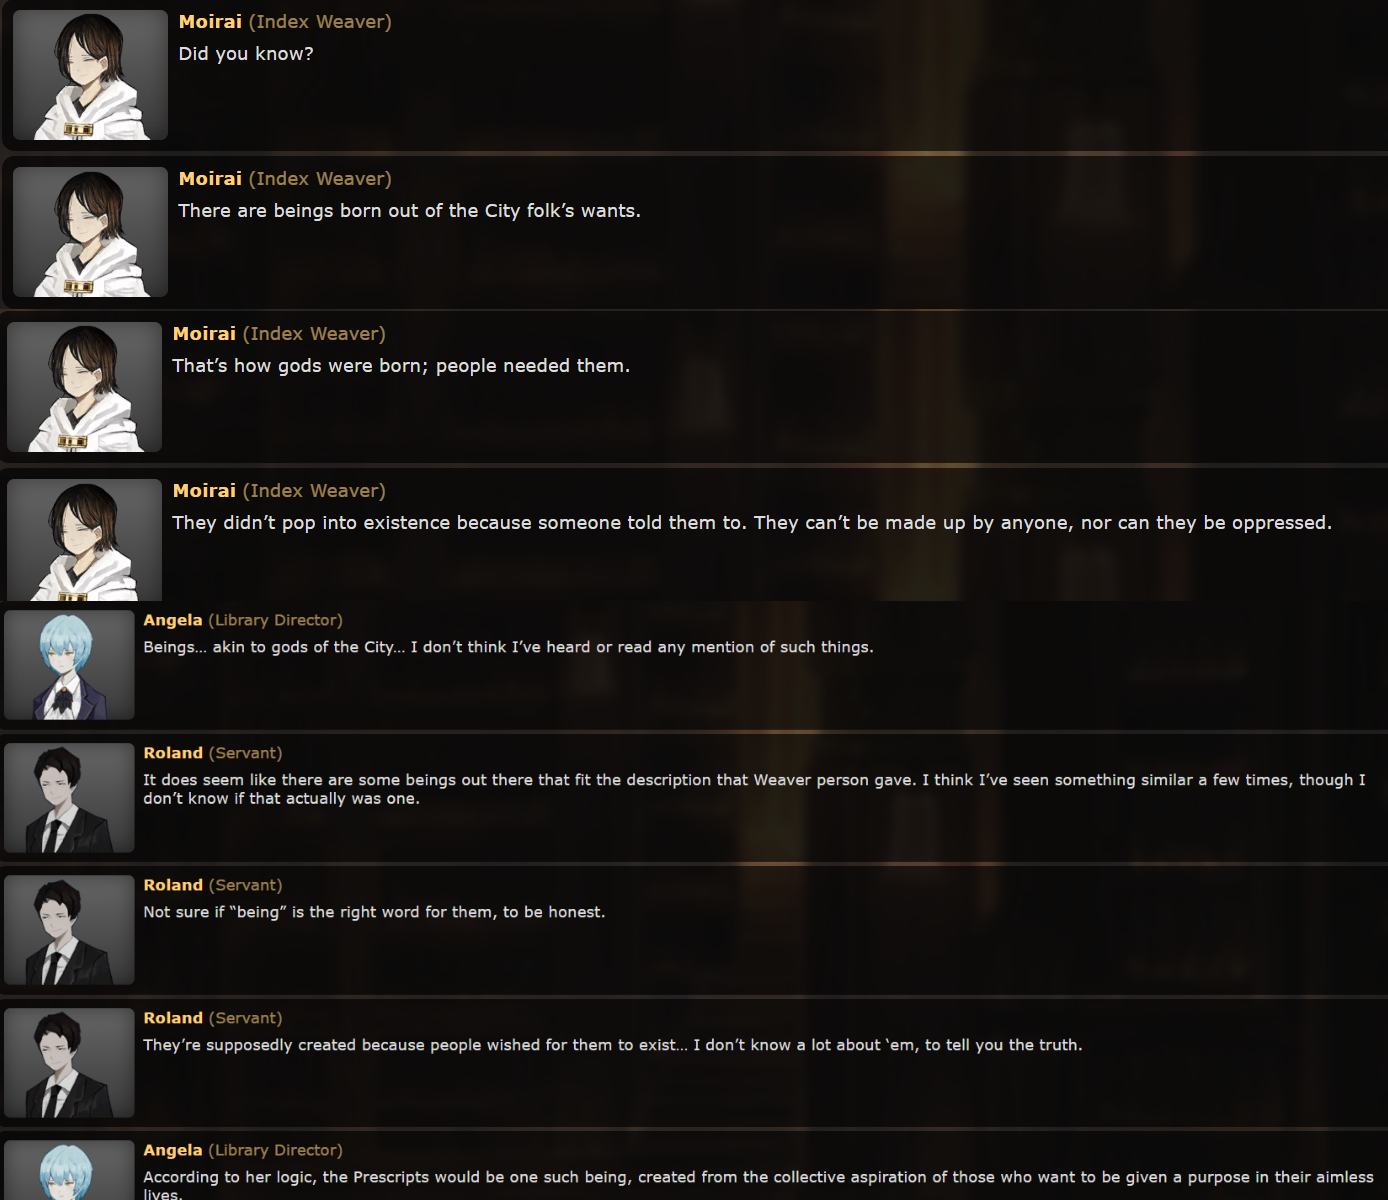
Task: Click the "They're supposedly created because people wished" text
Action: (x=612, y=1045)
